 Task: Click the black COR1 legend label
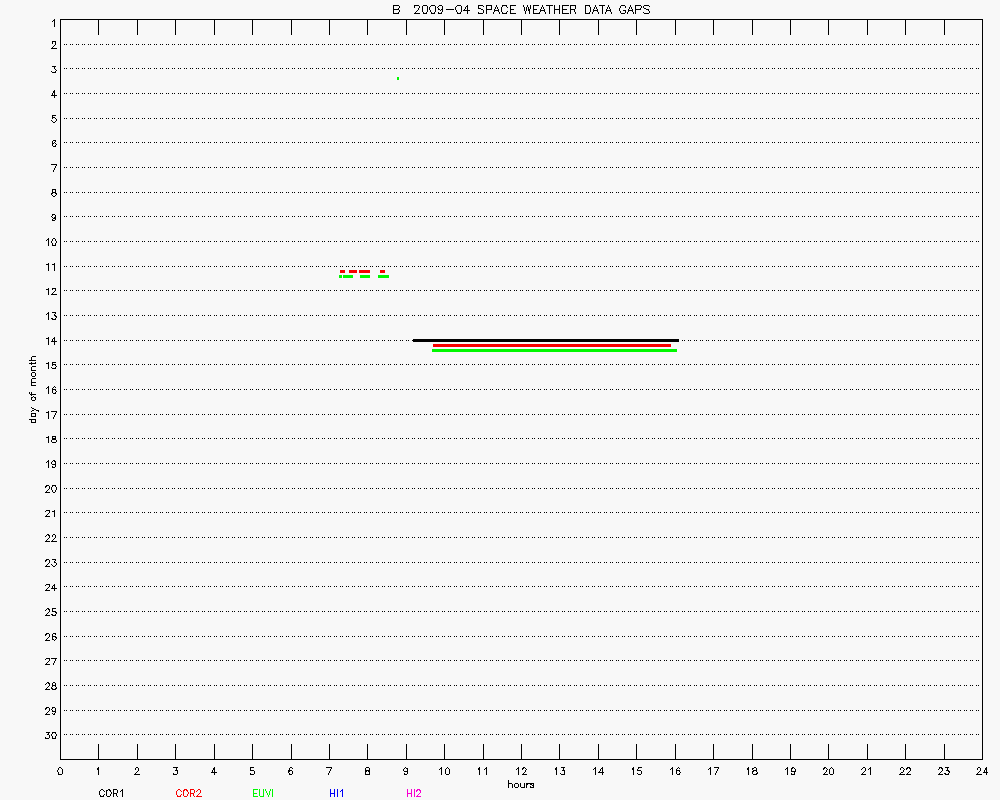(x=111, y=793)
